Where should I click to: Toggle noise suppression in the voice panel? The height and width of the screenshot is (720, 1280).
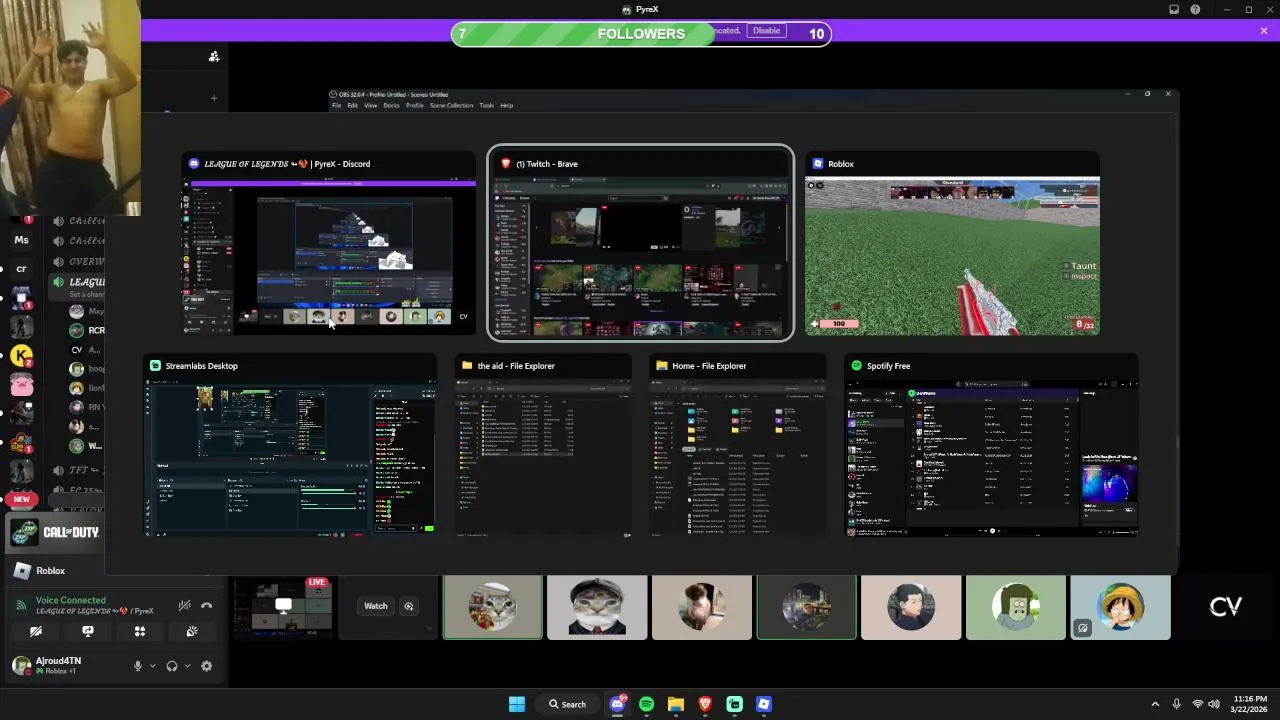(x=184, y=606)
